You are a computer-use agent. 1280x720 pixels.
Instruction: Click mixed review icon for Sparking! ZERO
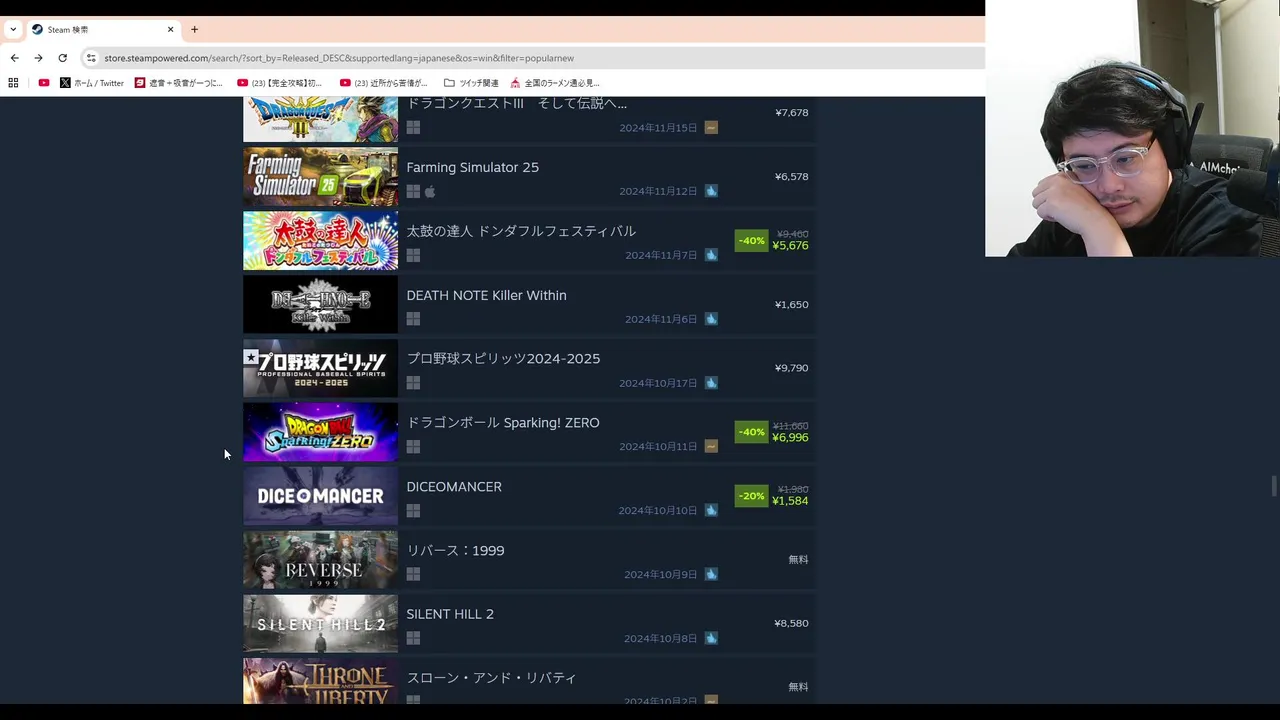coord(711,446)
